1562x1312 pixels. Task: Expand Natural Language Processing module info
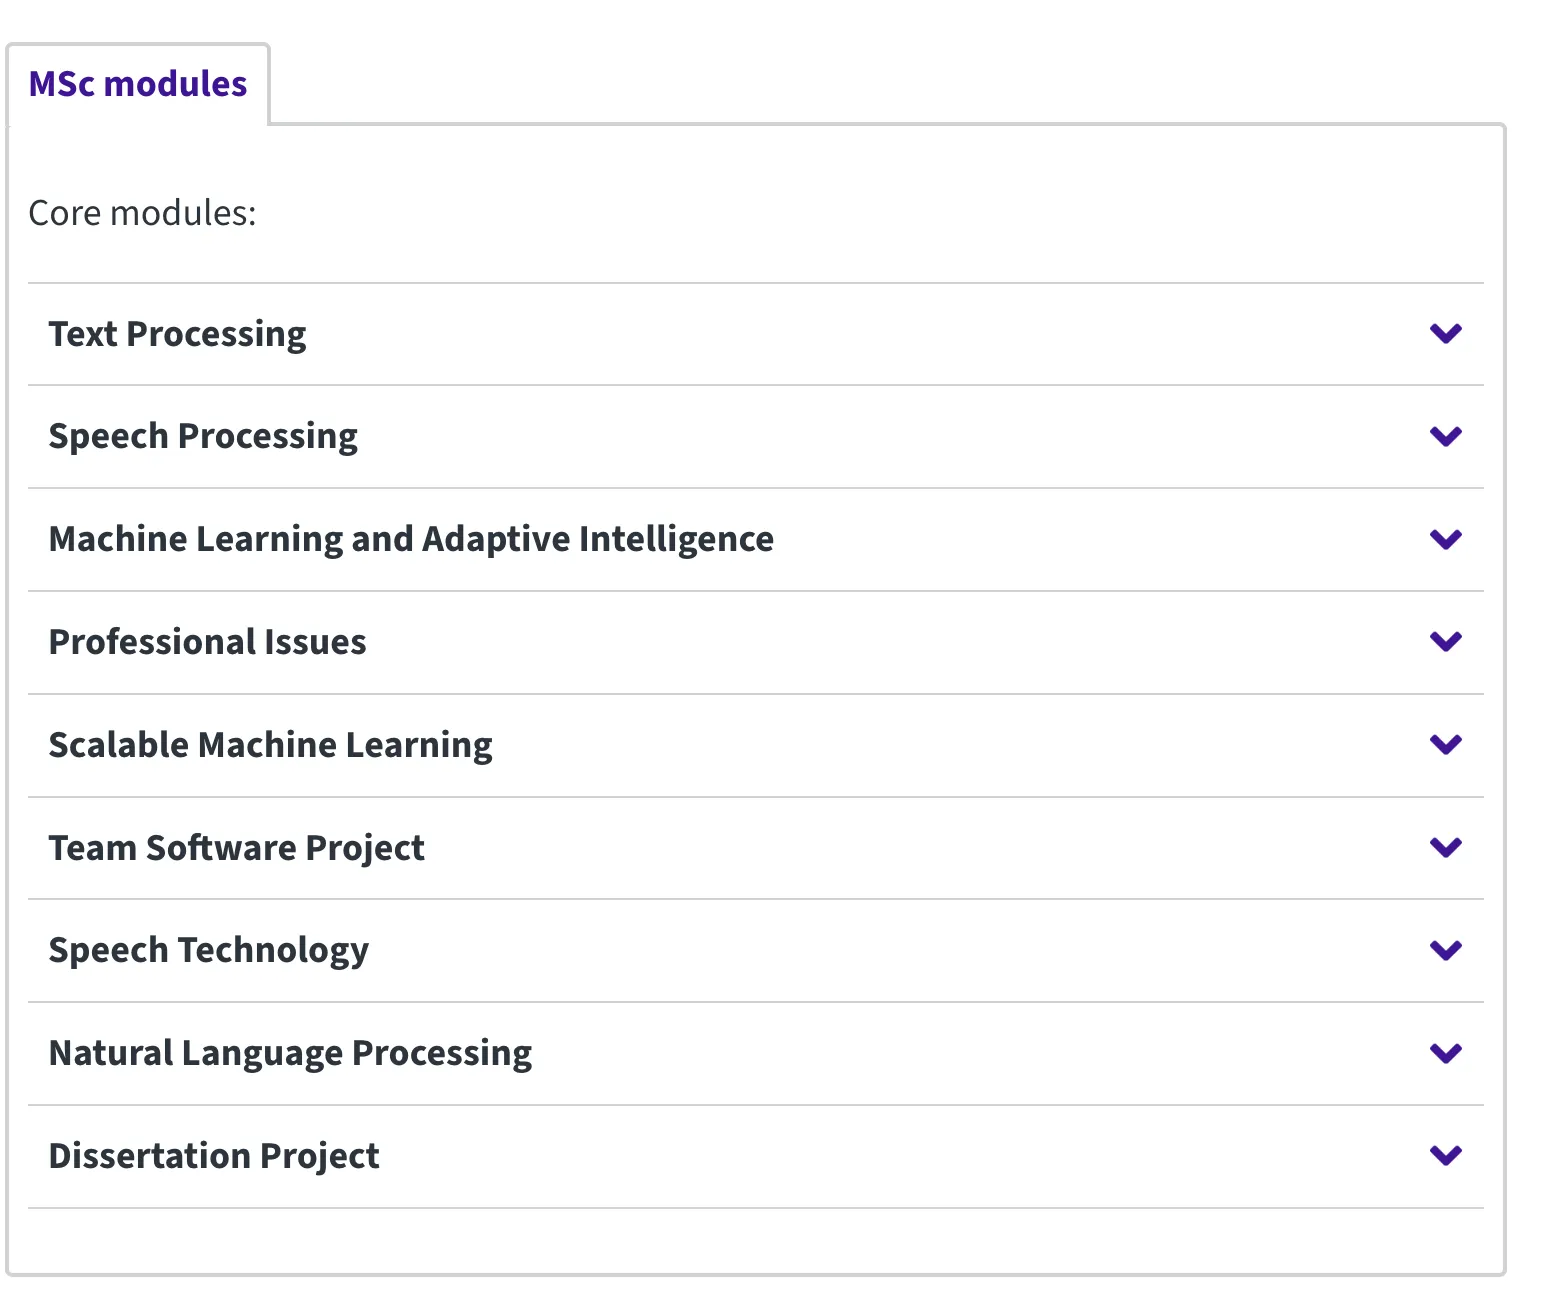(291, 1053)
